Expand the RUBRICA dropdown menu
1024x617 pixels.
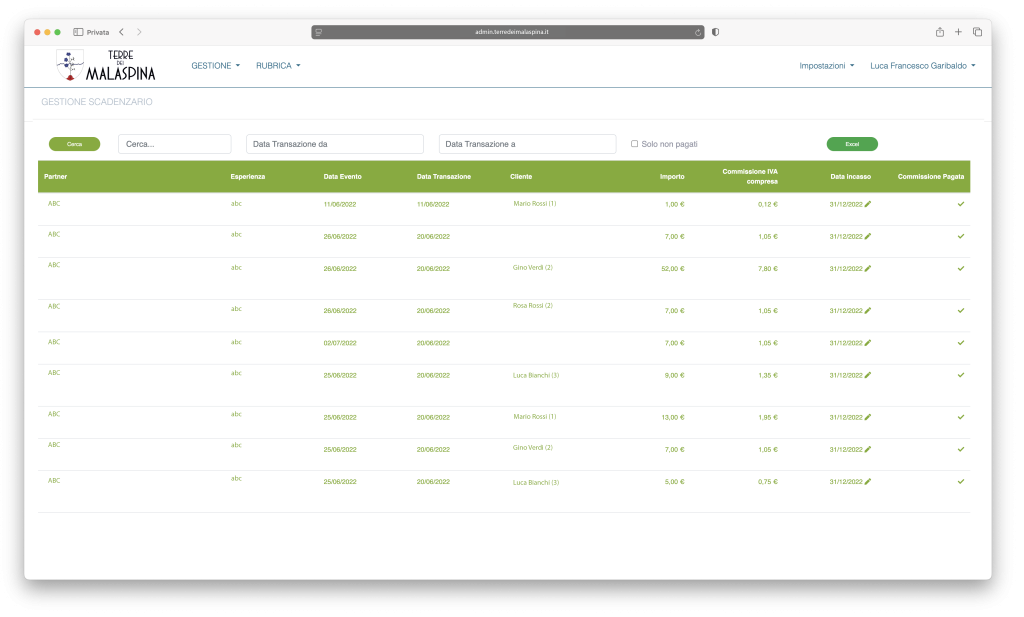(278, 66)
